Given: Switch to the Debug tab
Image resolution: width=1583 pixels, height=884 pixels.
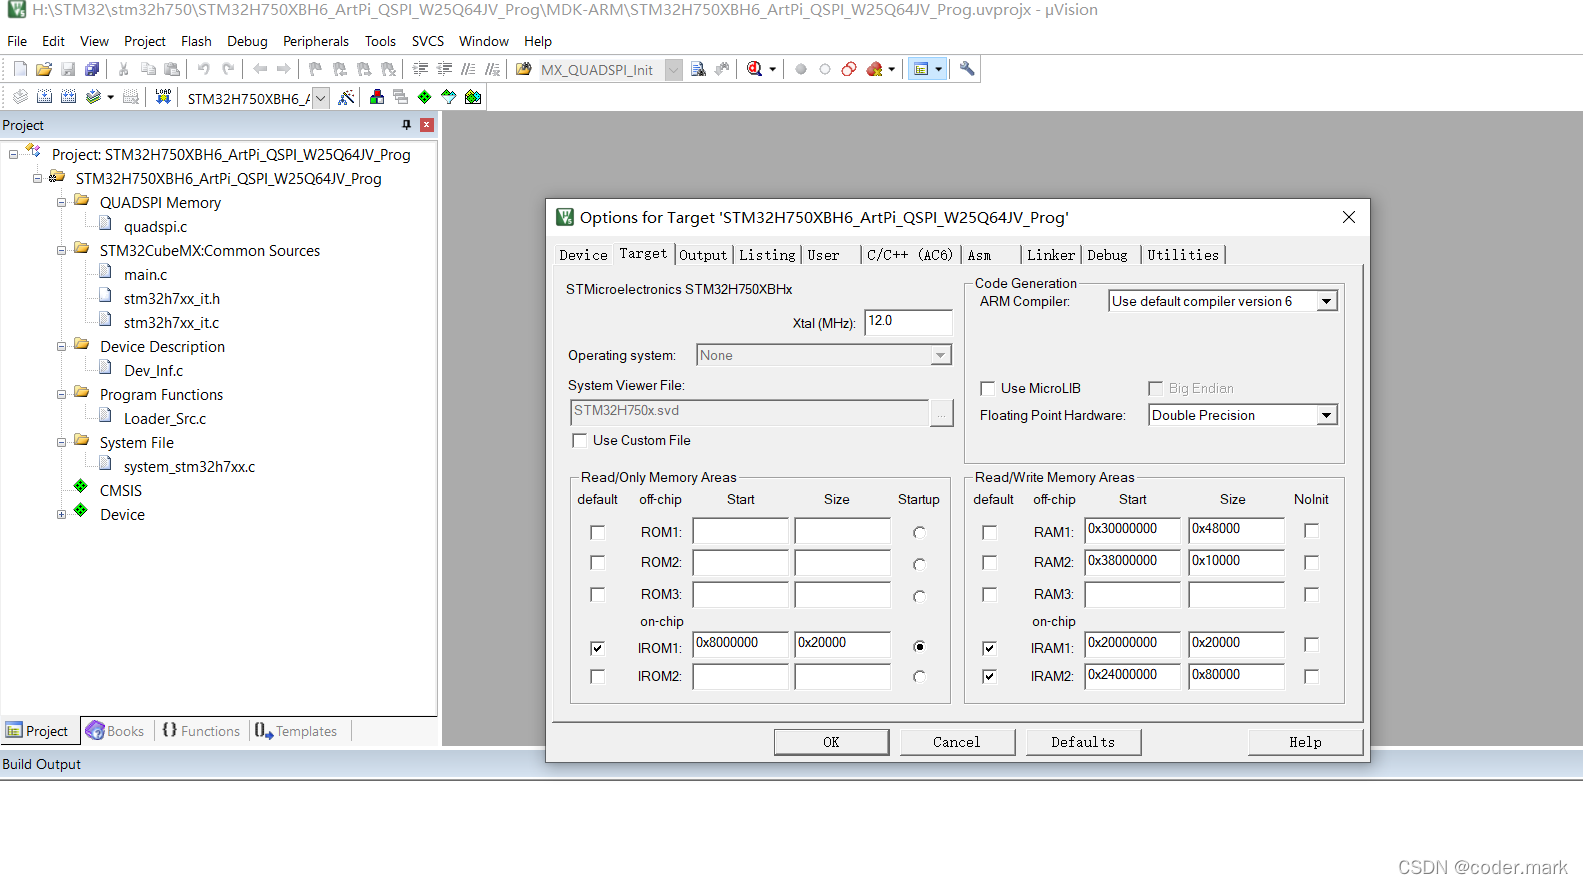Looking at the screenshot, I should tap(1107, 255).
